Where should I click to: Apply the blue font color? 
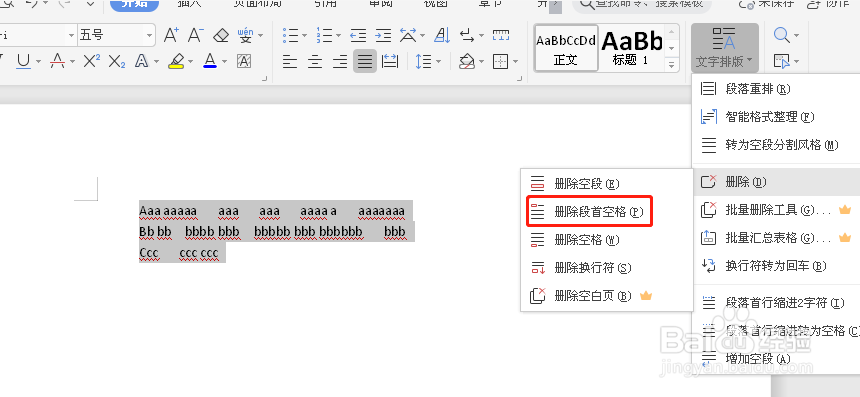(x=210, y=61)
